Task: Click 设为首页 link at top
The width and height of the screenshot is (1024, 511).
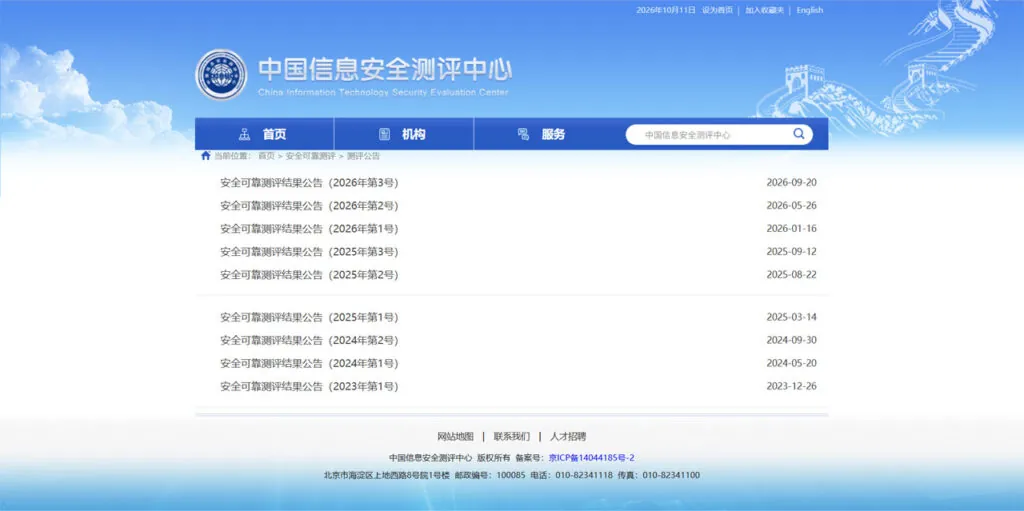Action: coord(717,10)
